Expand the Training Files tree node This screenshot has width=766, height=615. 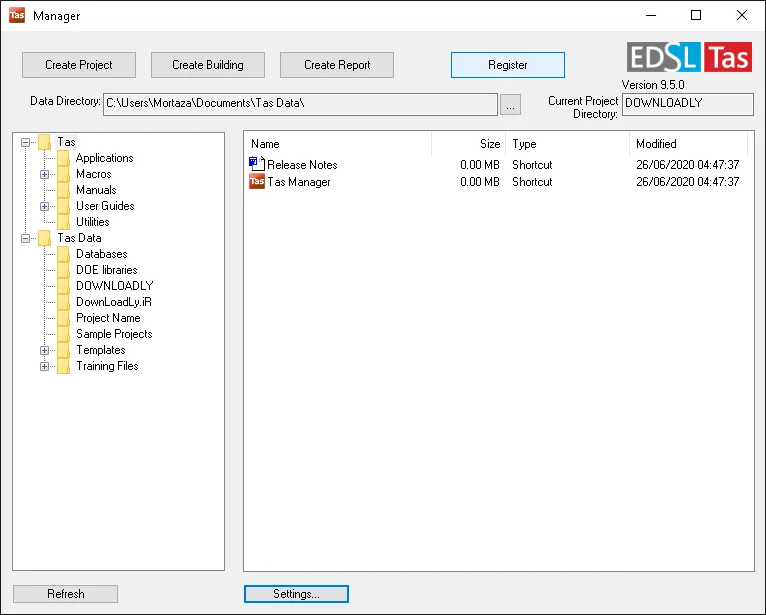pos(44,366)
